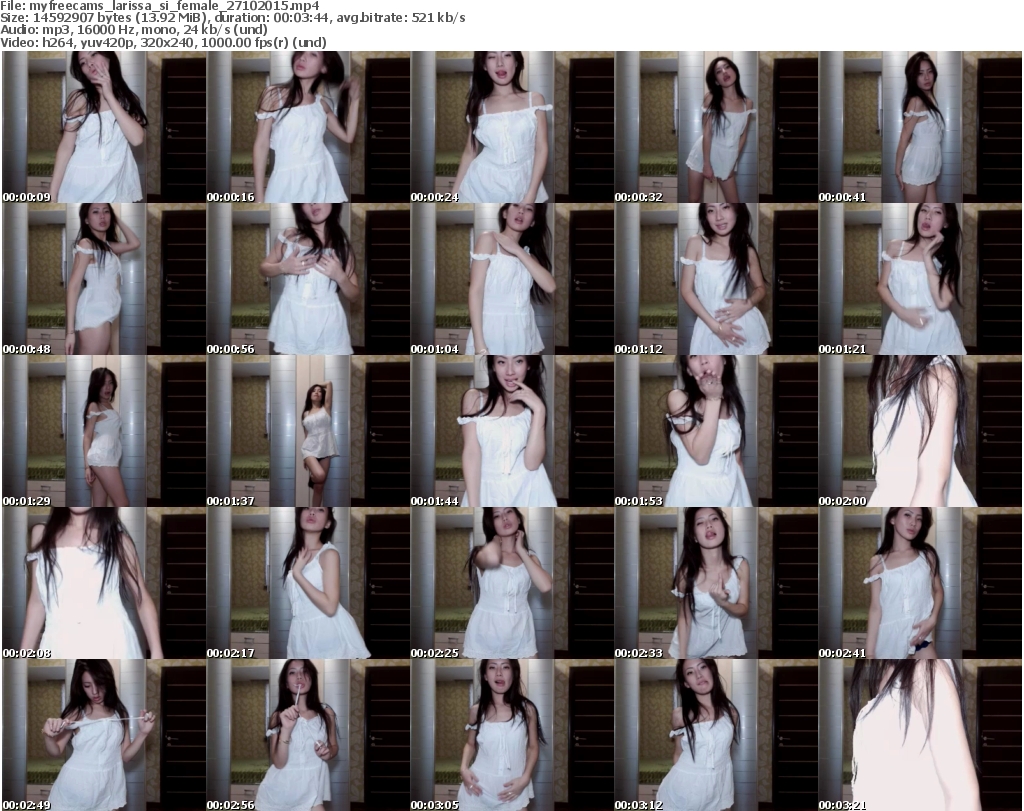Image resolution: width=1024 pixels, height=811 pixels.
Task: Open the thumbnail at 00:00:48
Action: [x=103, y=279]
